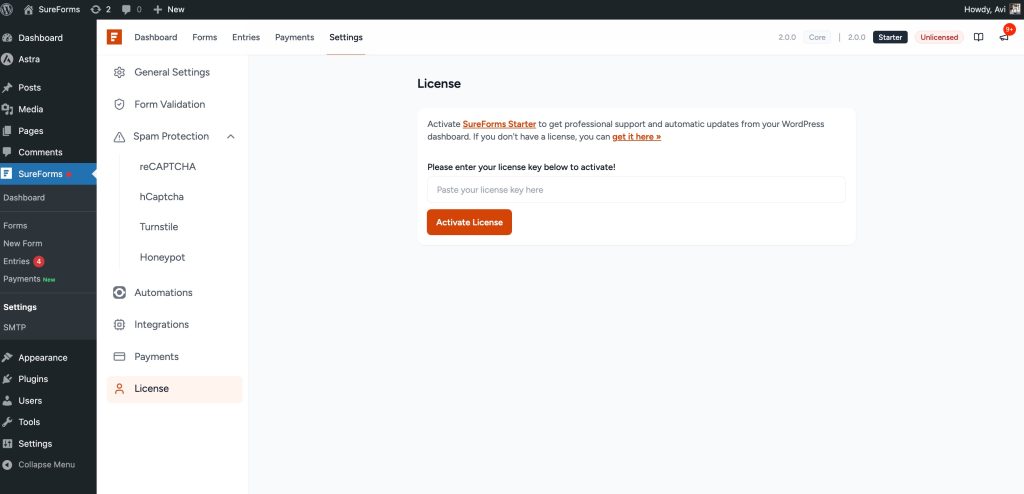Open Dashboard submenu under SureForms
This screenshot has width=1024, height=494.
click(x=24, y=198)
